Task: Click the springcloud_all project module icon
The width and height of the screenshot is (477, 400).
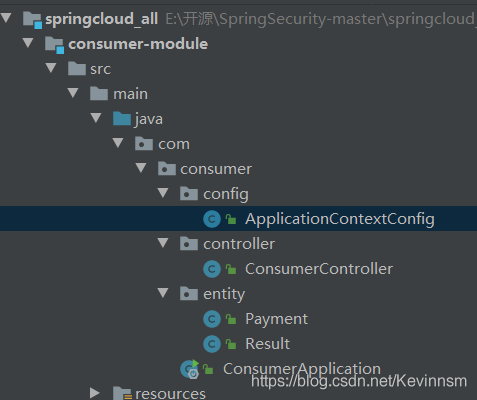Action: (32, 20)
